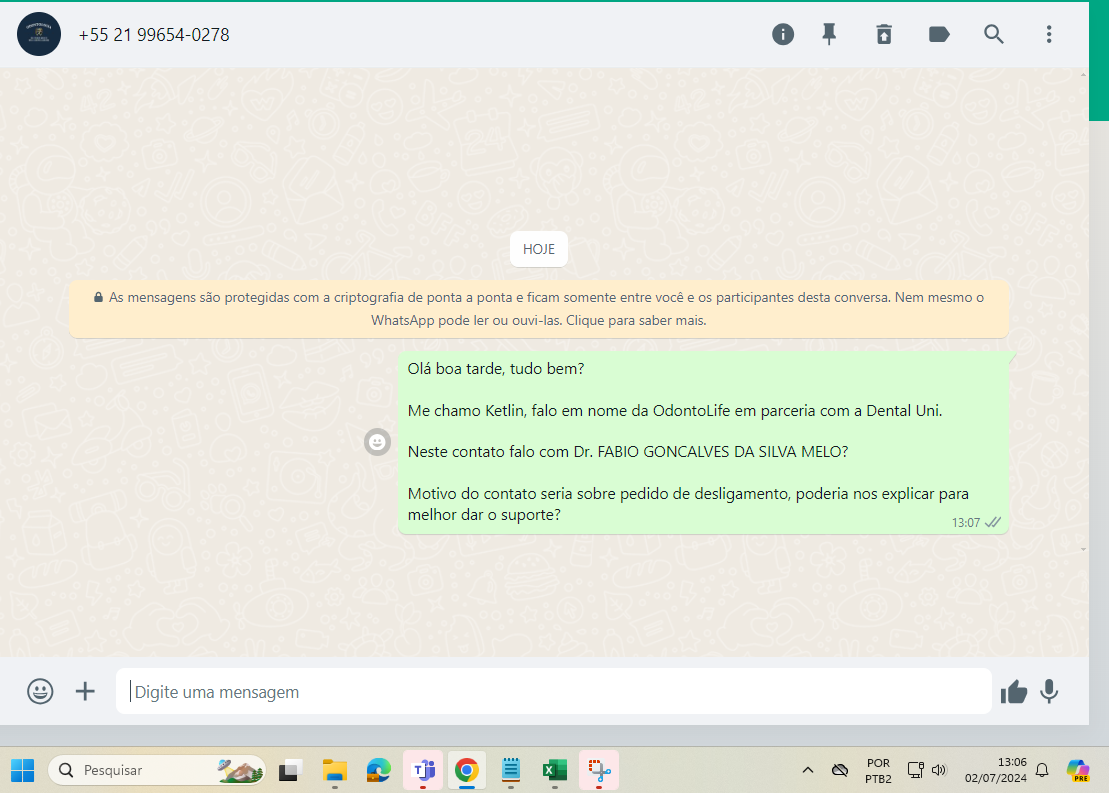Open Microsoft Teams from the taskbar
The height and width of the screenshot is (793, 1109).
tap(423, 770)
